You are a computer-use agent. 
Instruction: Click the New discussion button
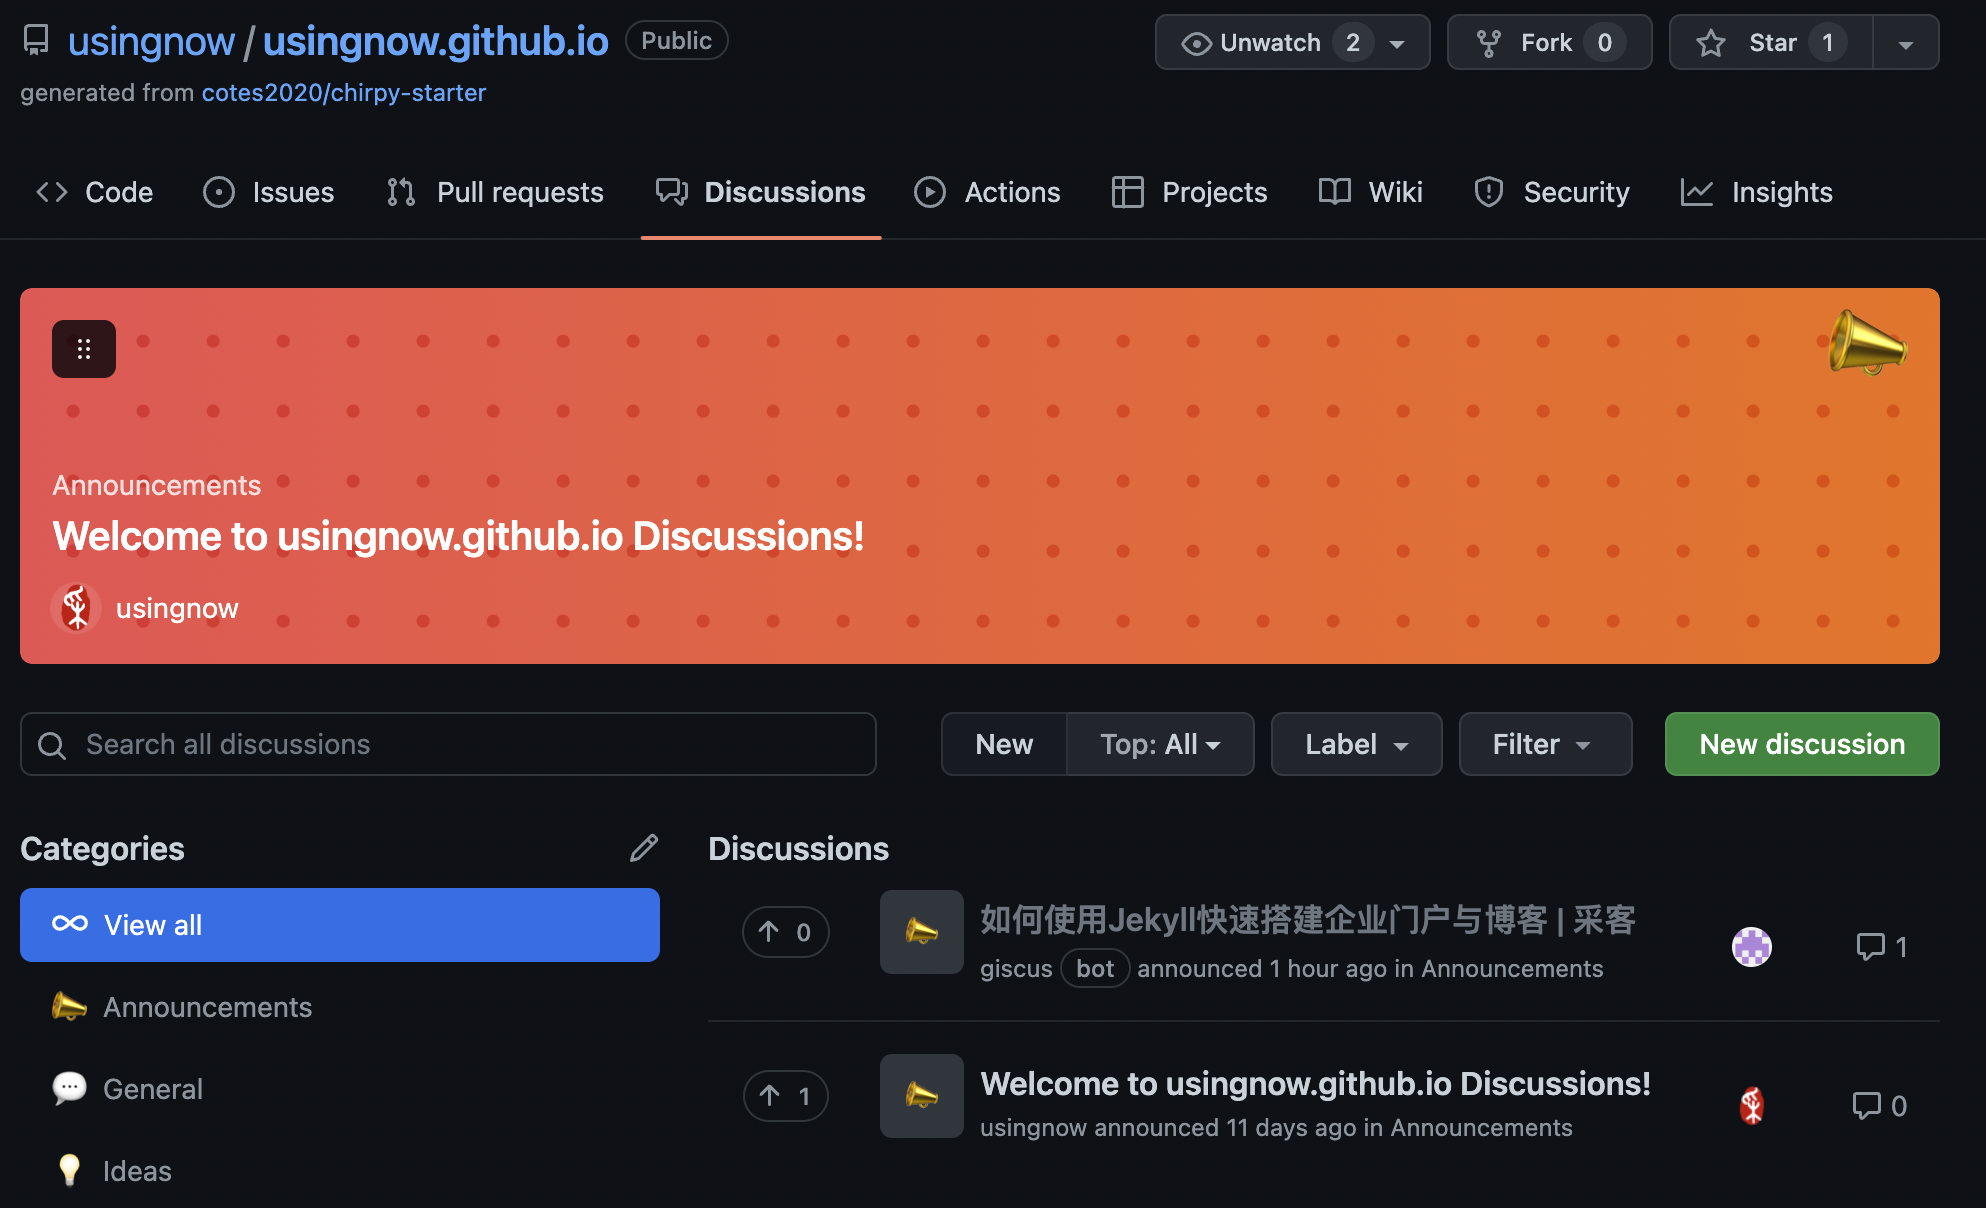tap(1802, 744)
